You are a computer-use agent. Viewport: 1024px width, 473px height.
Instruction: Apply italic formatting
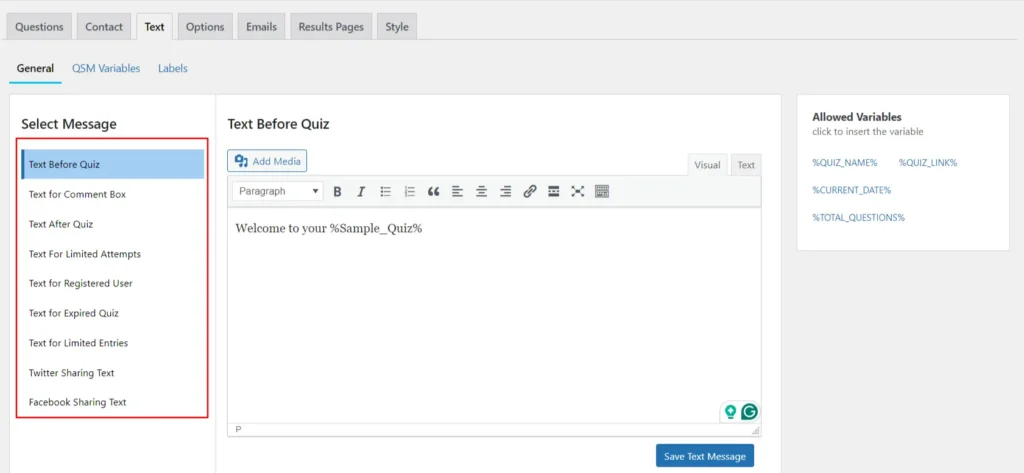361,192
